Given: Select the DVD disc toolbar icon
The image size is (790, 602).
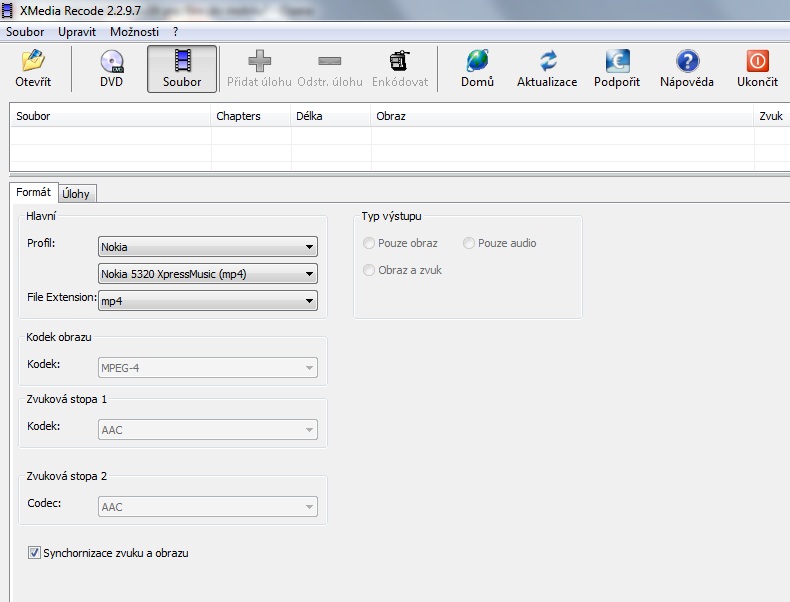Looking at the screenshot, I should click(x=111, y=69).
